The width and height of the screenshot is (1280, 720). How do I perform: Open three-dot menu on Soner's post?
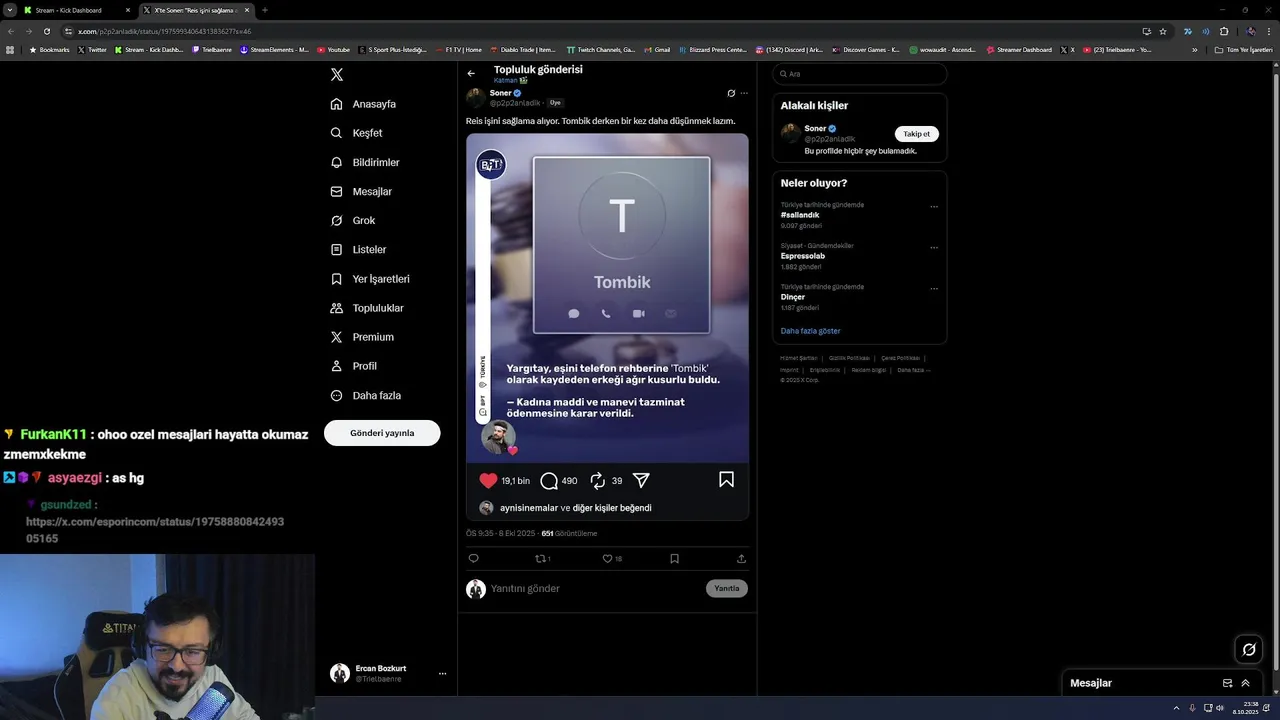point(744,93)
